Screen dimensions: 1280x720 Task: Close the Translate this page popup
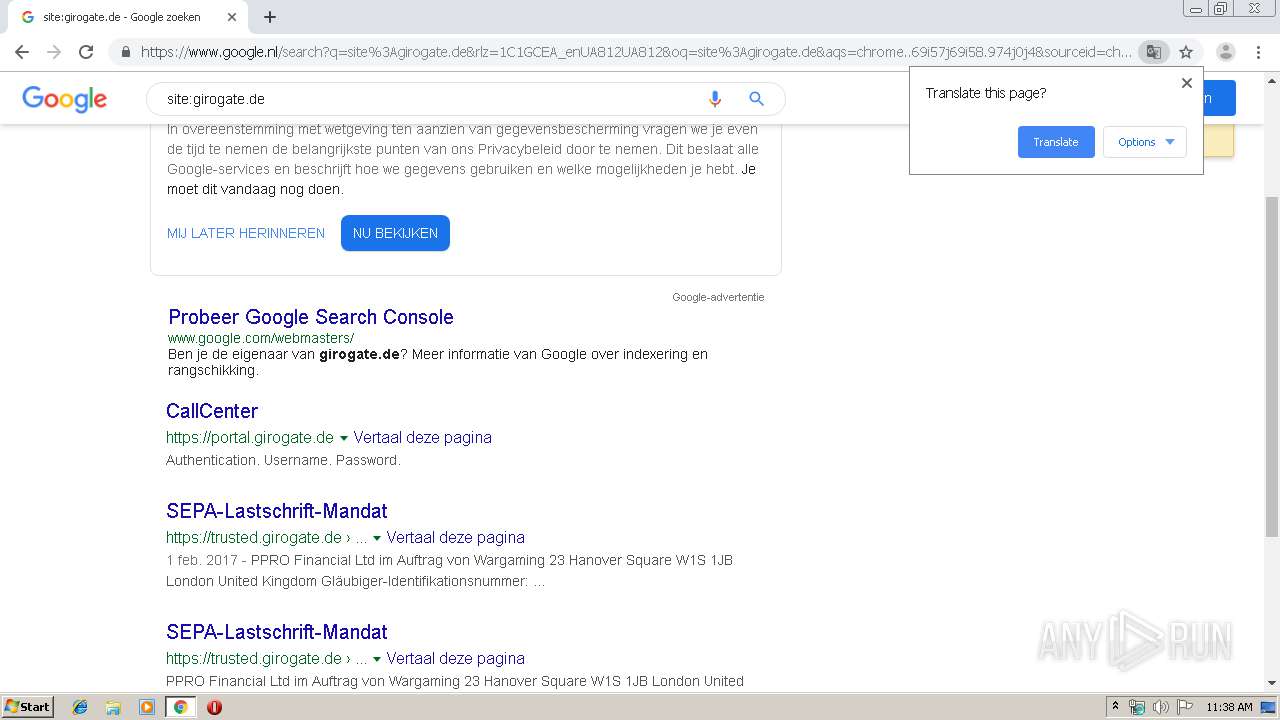pyautogui.click(x=1187, y=83)
